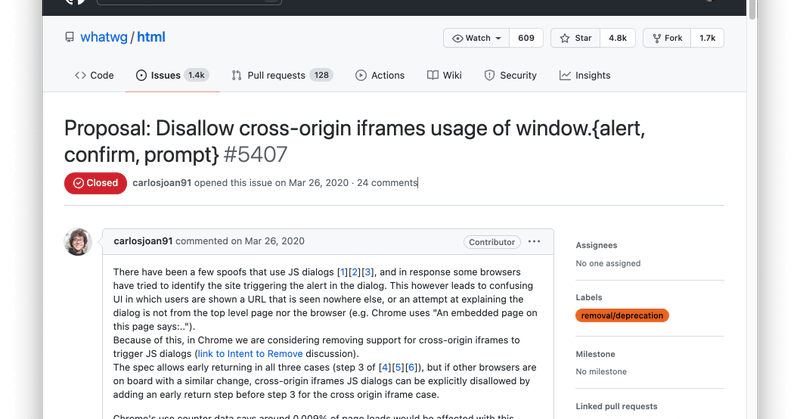Screen dimensions: 800x419
Task: Follow spec reference link [6]
Action: [x=411, y=367]
